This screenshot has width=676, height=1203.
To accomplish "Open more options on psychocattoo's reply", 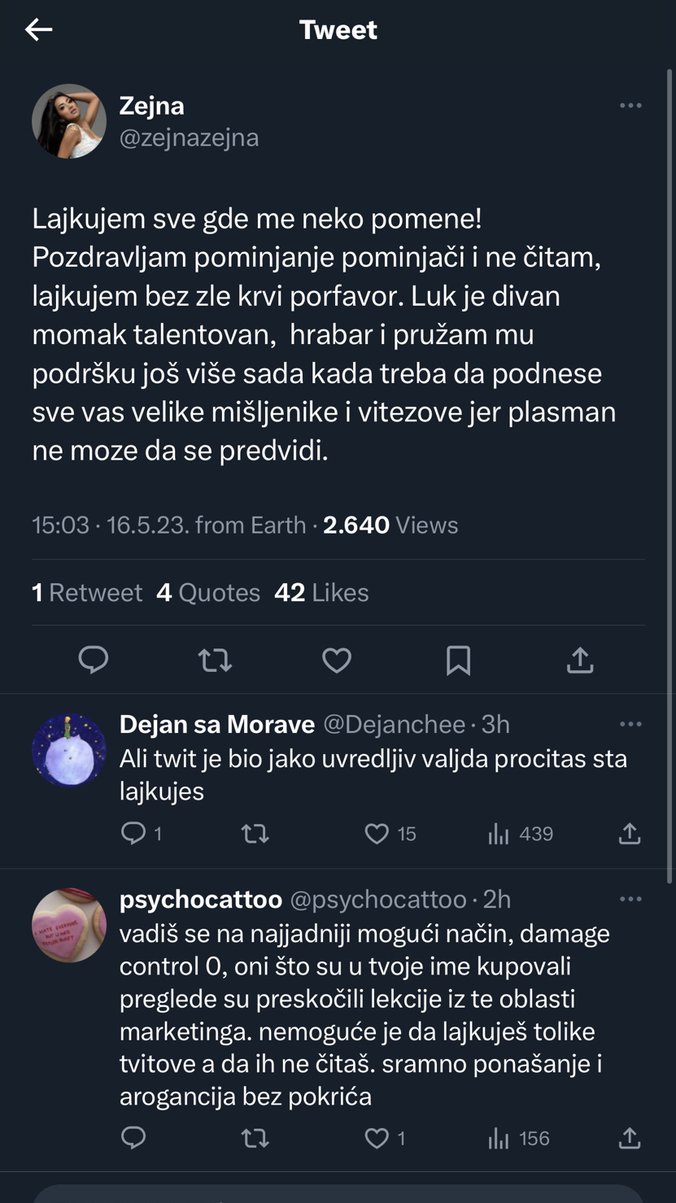I will (630, 900).
